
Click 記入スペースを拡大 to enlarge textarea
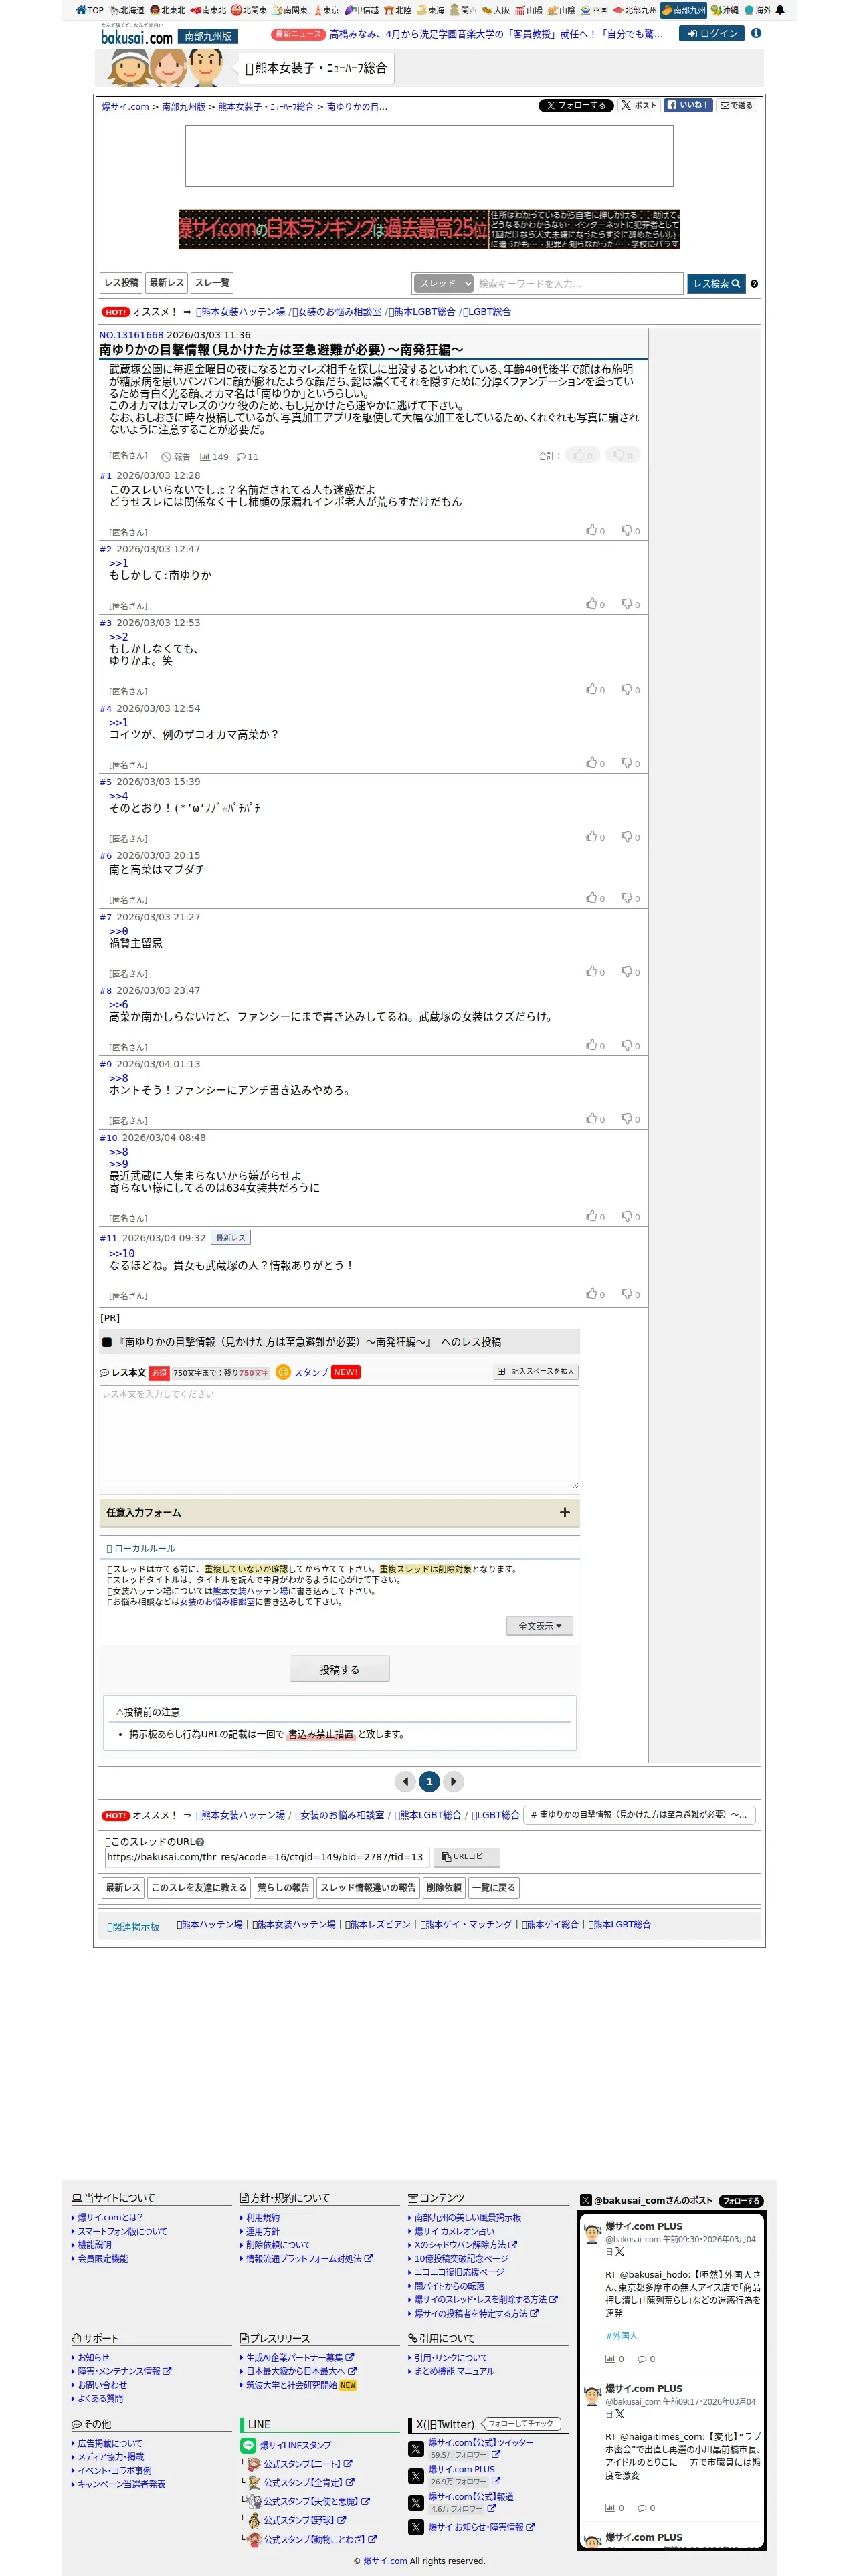[536, 1372]
